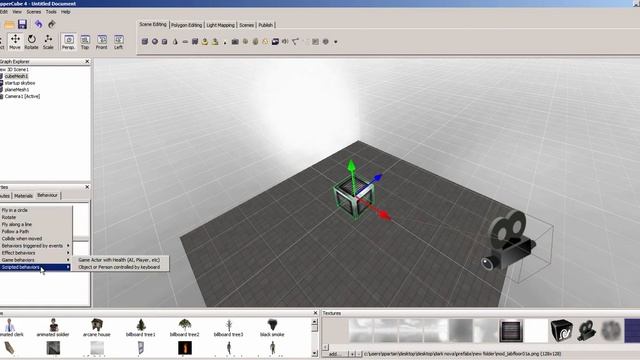640x360 pixels.
Task: Close the prefabs panel
Action: point(315,313)
